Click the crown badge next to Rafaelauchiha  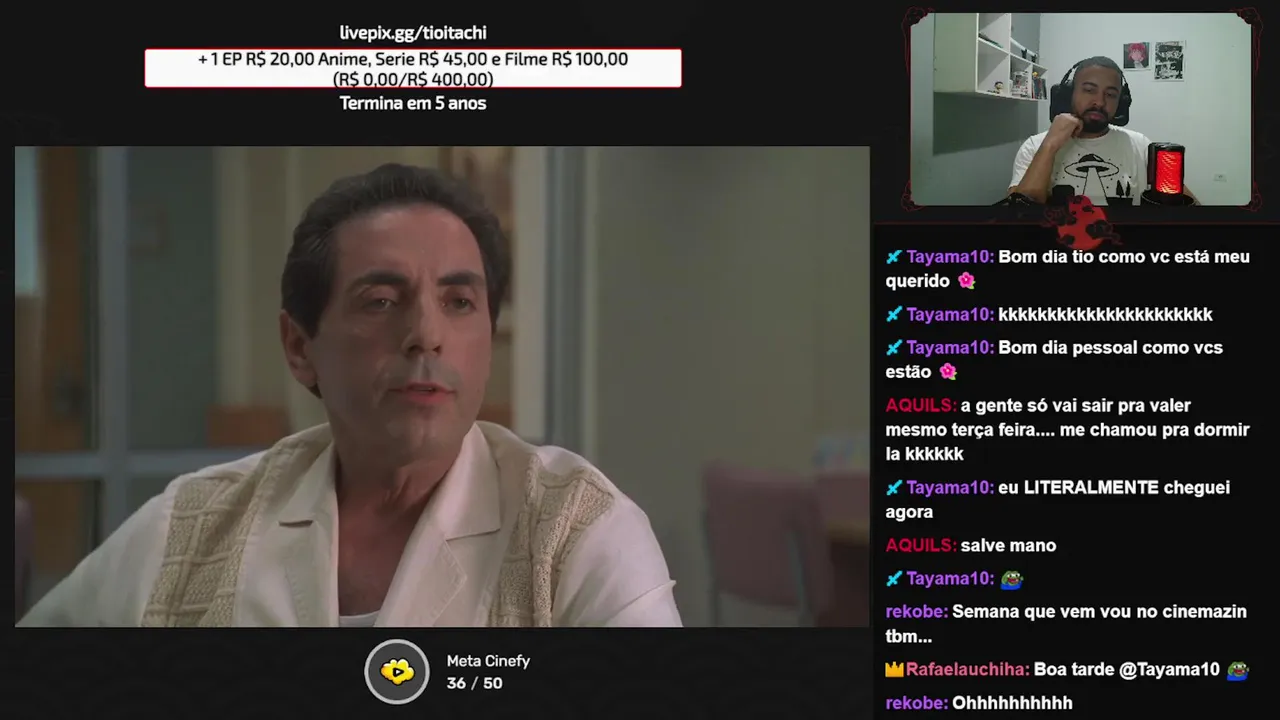click(894, 669)
